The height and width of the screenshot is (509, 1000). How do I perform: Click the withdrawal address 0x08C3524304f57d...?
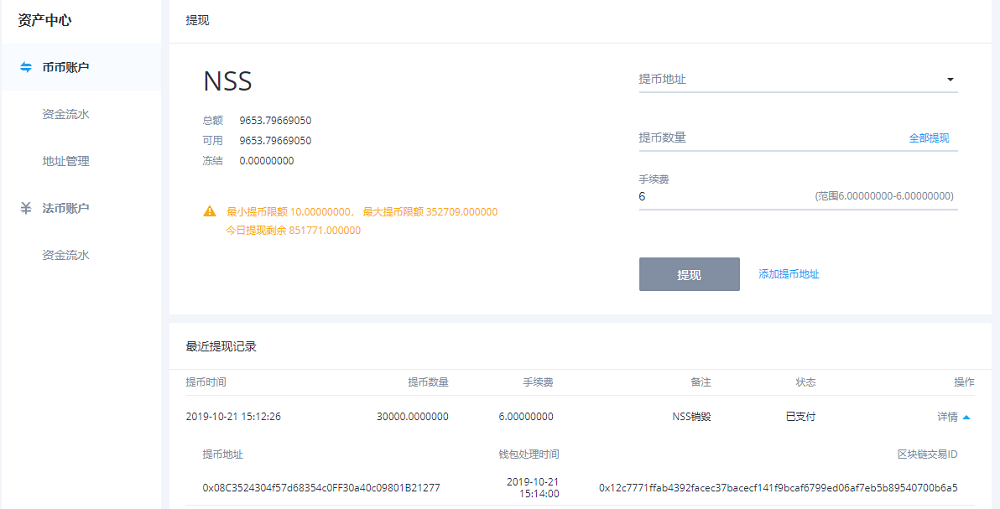pos(321,488)
